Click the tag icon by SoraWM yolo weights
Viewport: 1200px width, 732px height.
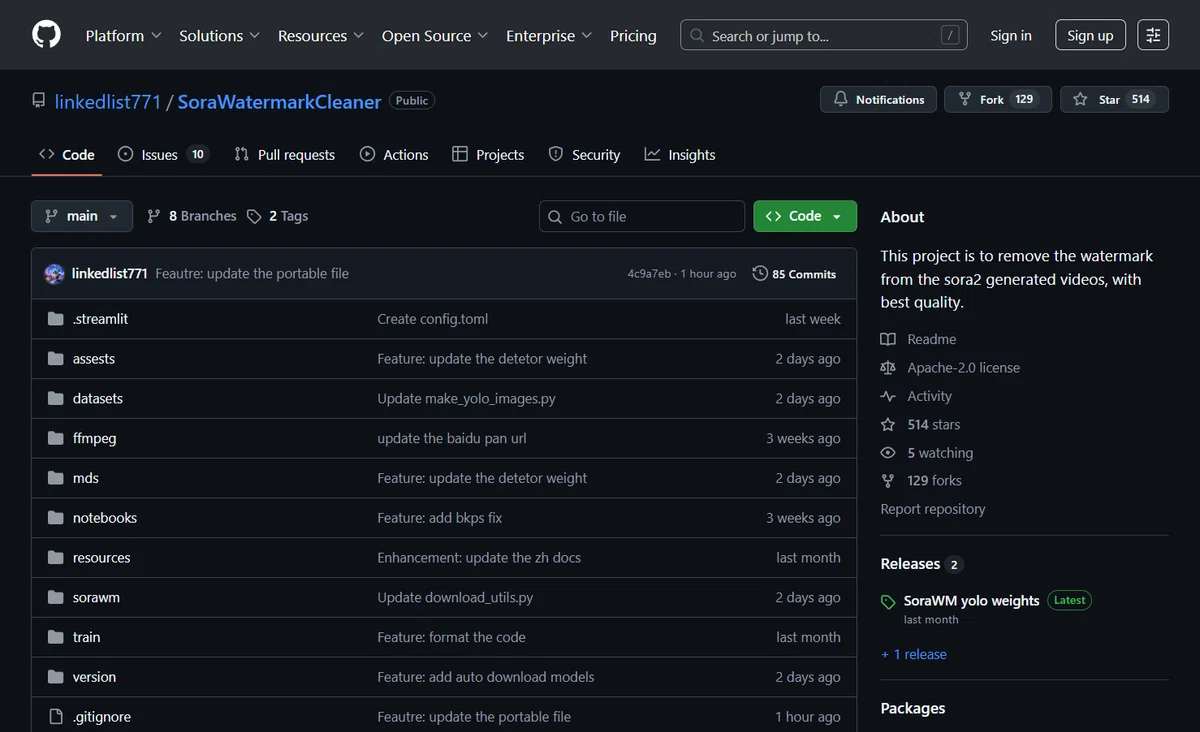click(888, 602)
